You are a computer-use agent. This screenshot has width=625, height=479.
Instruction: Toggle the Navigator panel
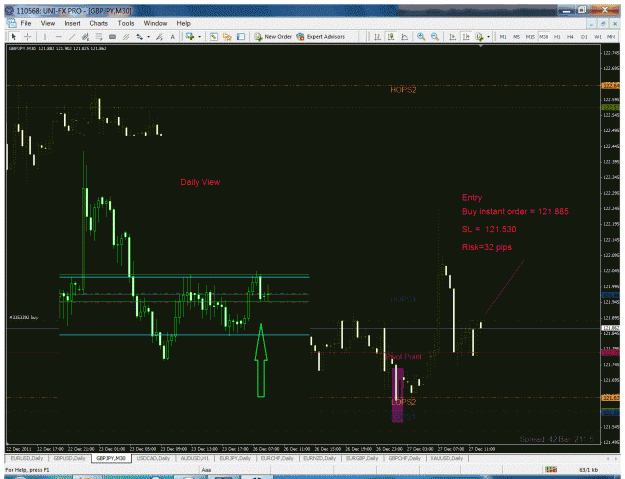tap(227, 37)
